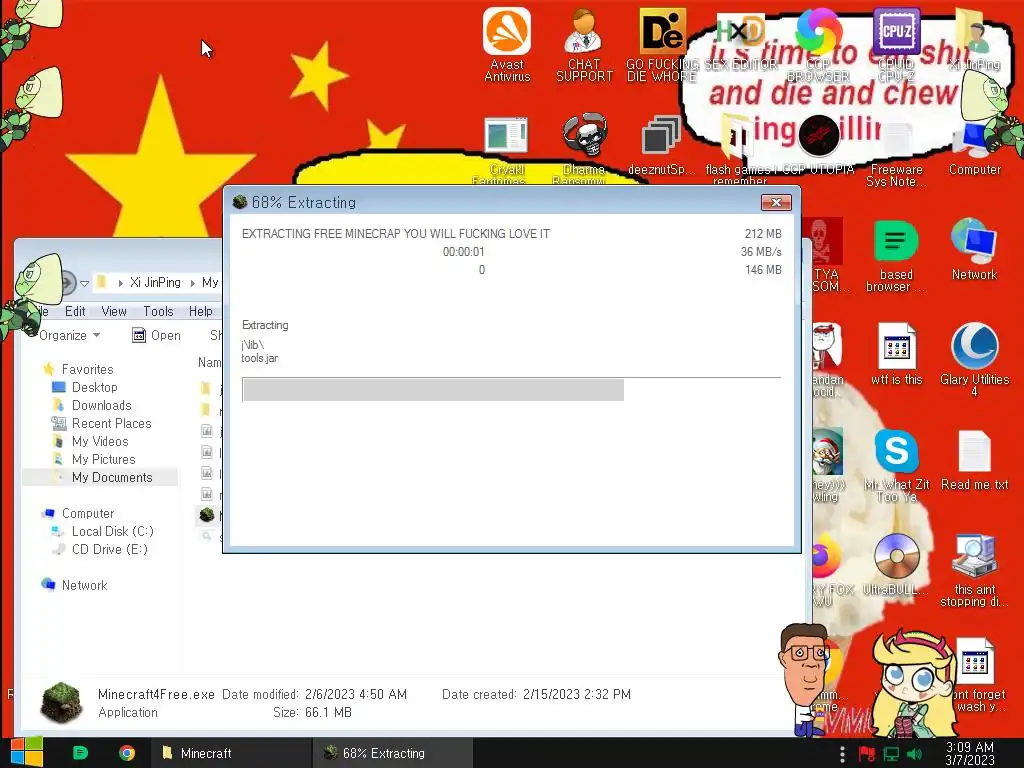Close the 68% Extracting dialog
This screenshot has height=768, width=1024.
point(776,202)
